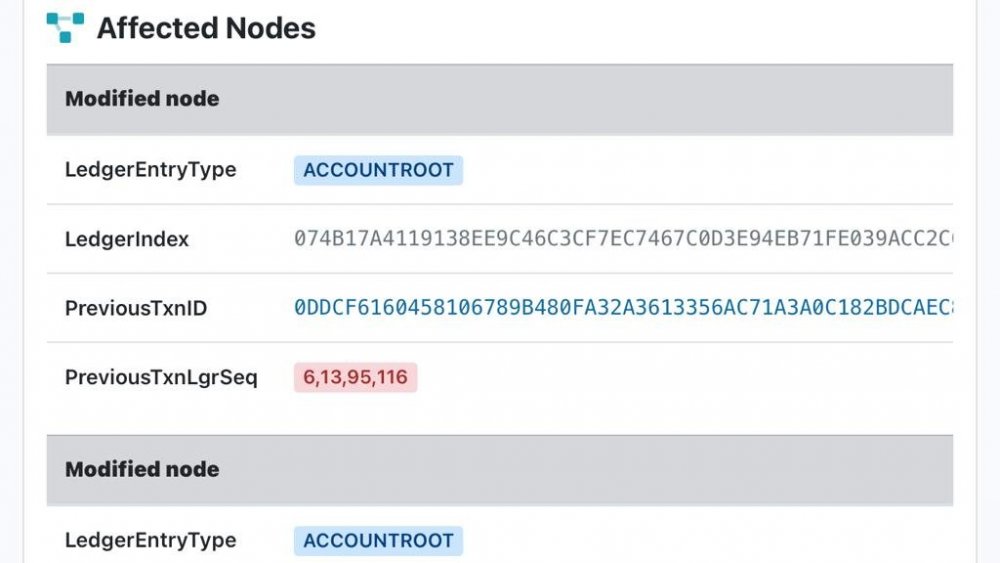This screenshot has width=1000, height=563.
Task: Click the second ACCOUNTROOT badge
Action: coord(378,540)
